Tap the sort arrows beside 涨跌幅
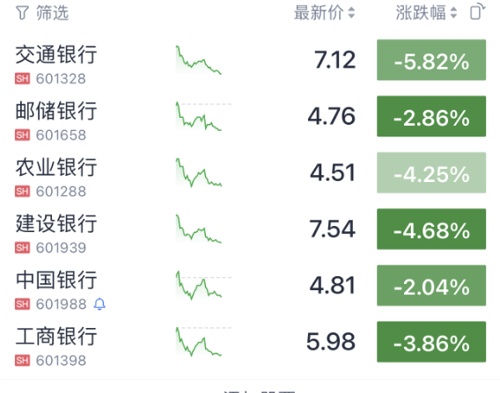The height and width of the screenshot is (393, 500). (453, 13)
